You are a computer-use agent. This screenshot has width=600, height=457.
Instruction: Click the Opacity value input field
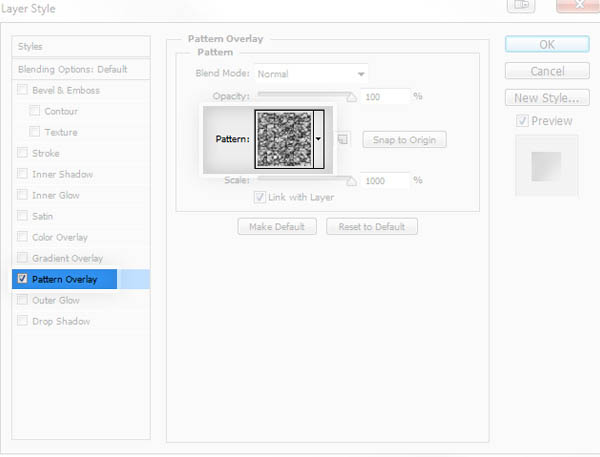(x=386, y=96)
